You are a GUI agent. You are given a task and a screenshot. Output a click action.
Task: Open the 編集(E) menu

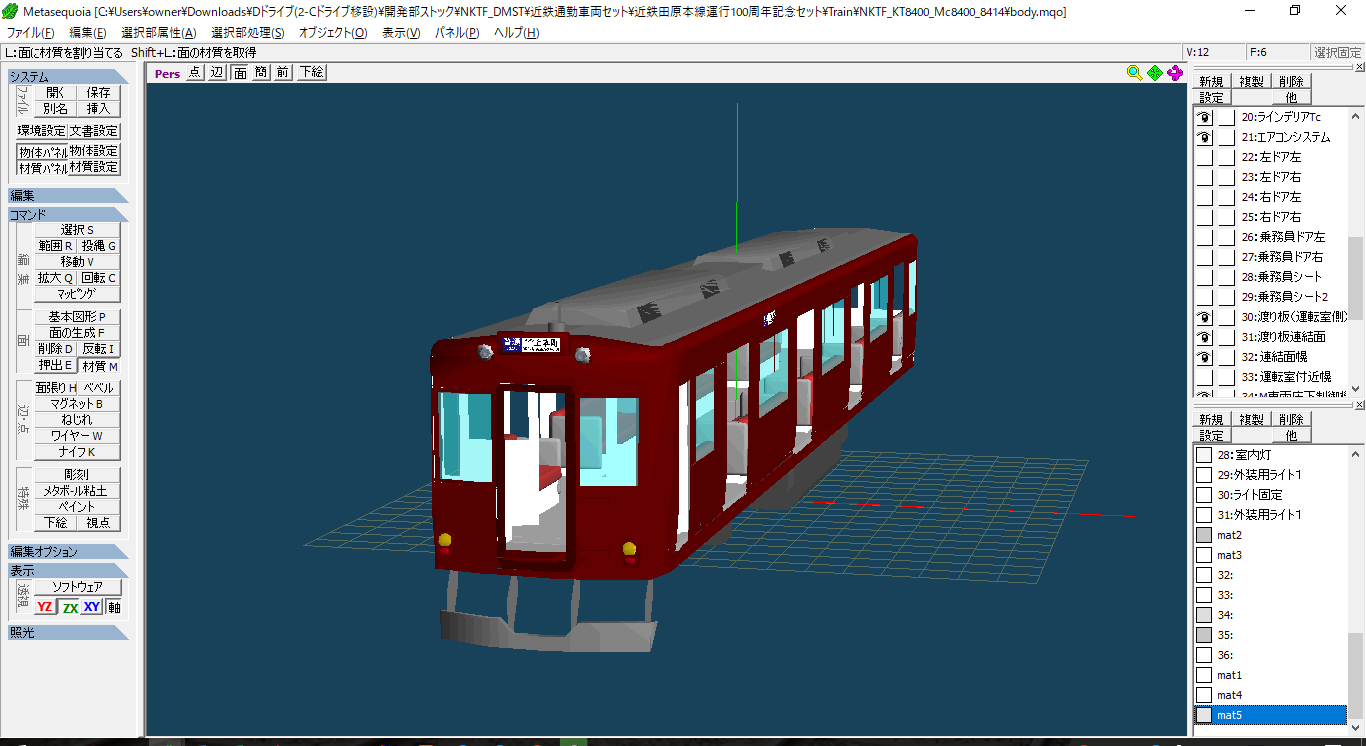pyautogui.click(x=88, y=33)
